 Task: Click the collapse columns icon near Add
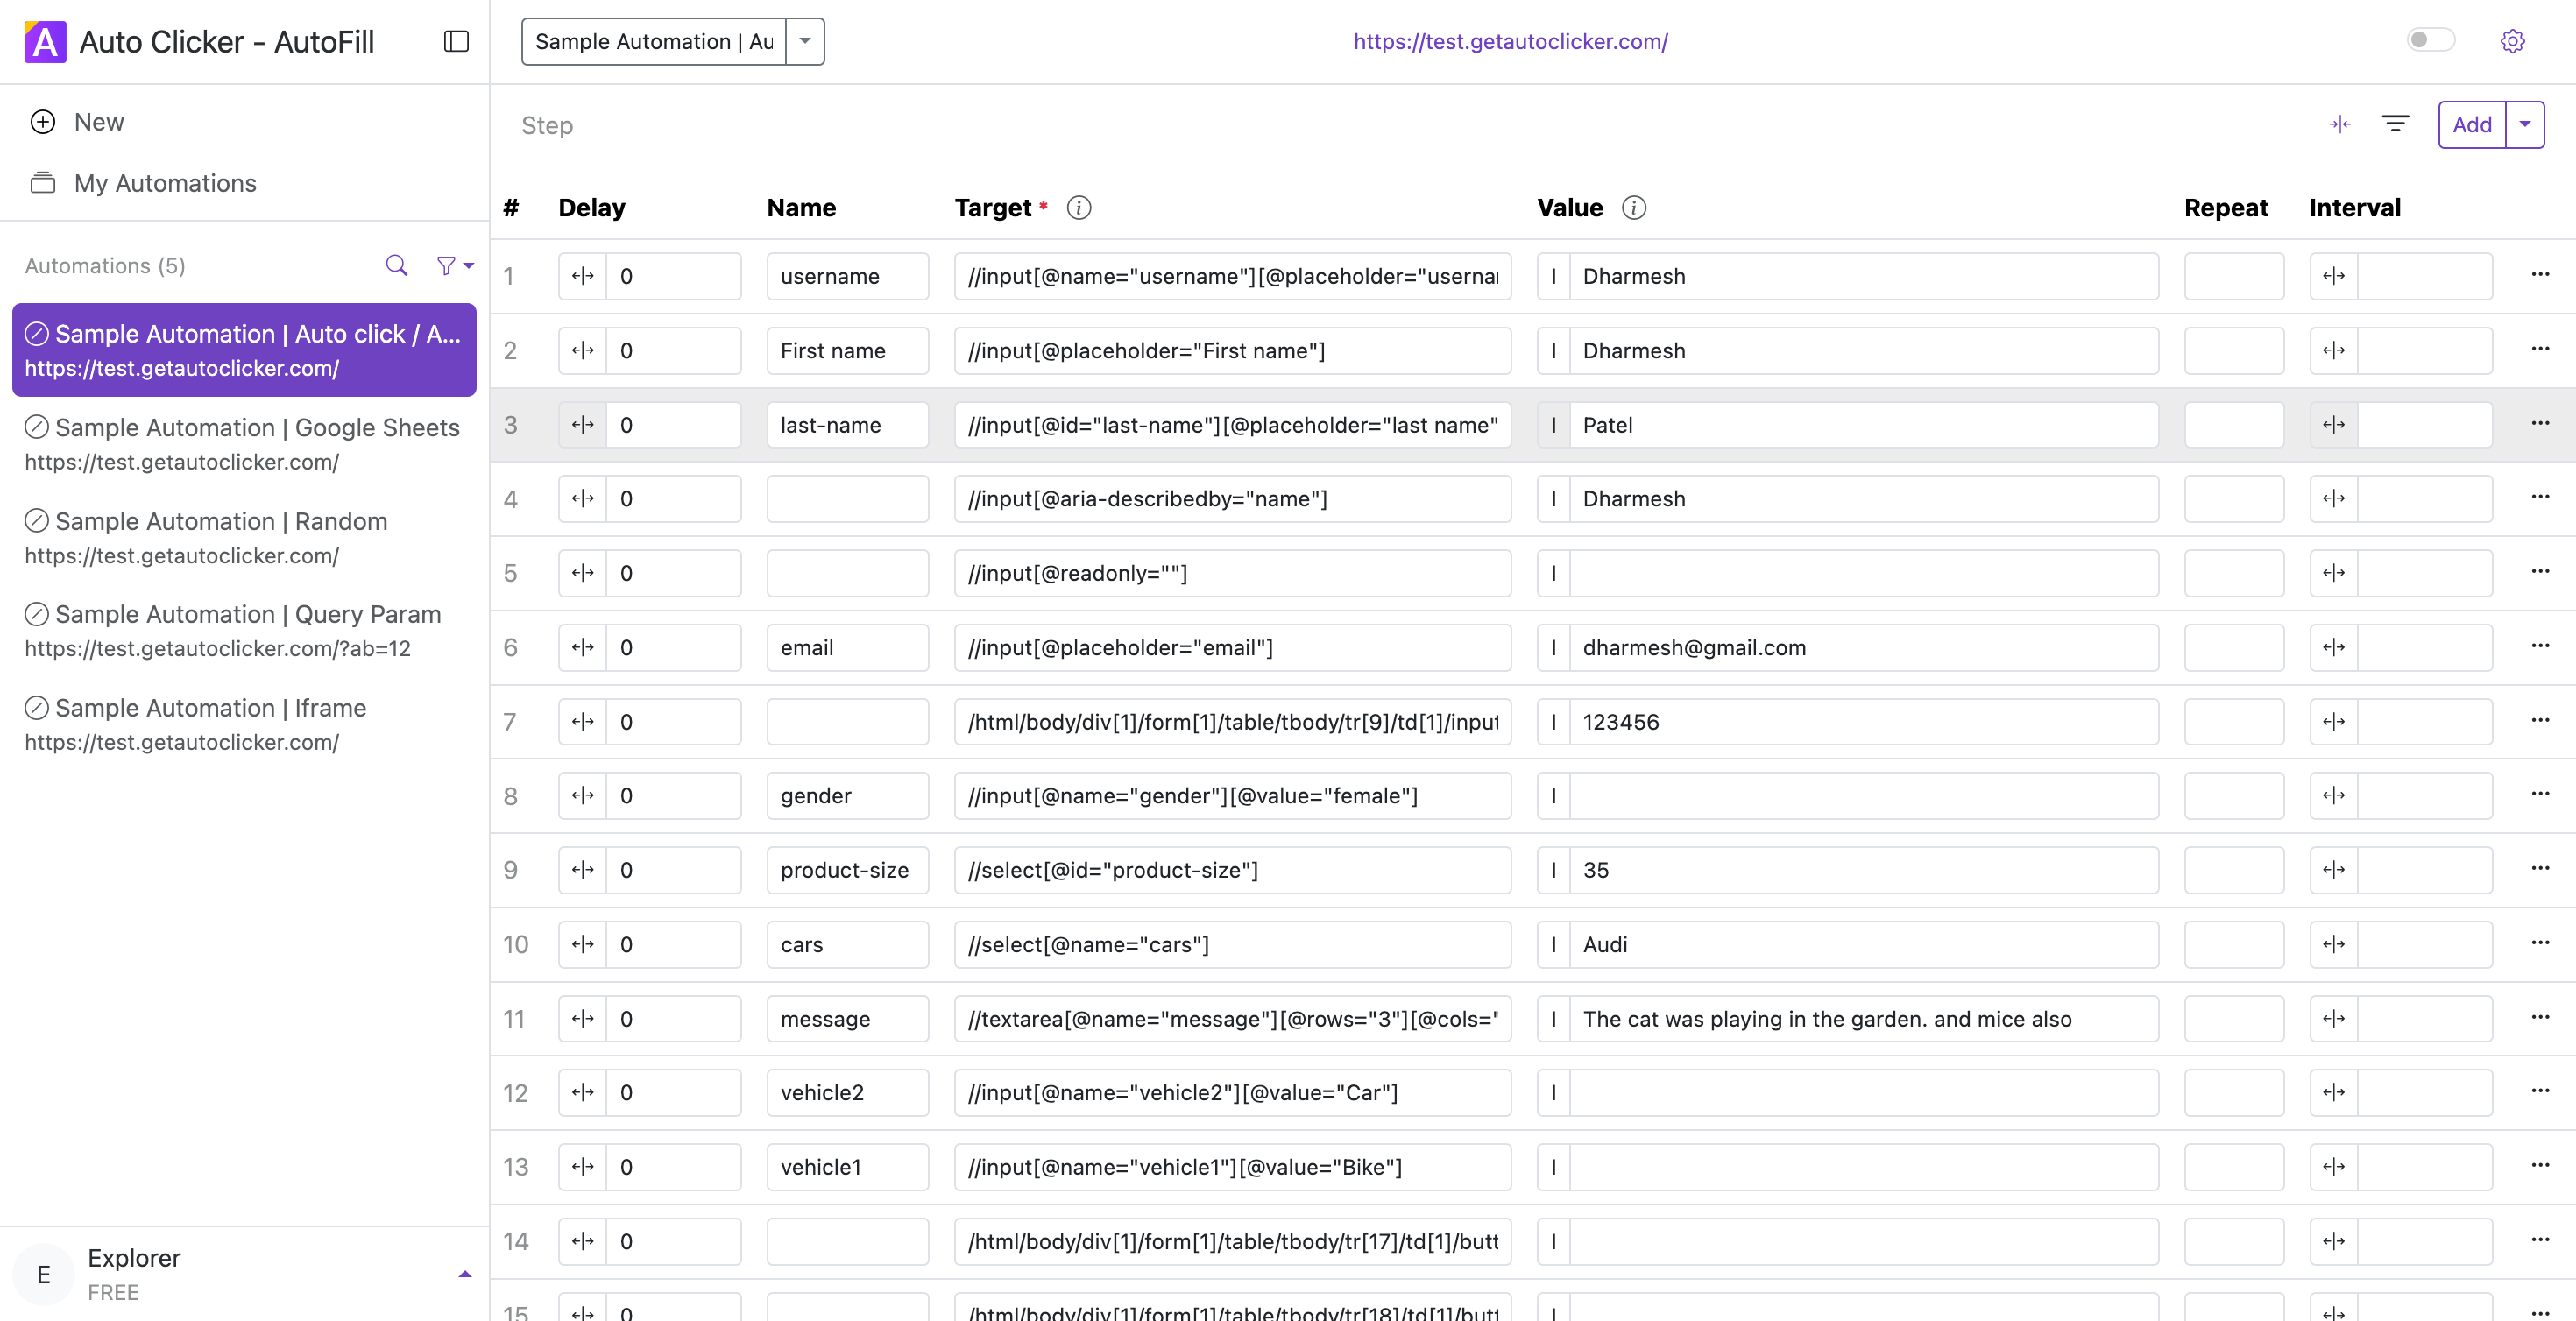[x=2339, y=124]
